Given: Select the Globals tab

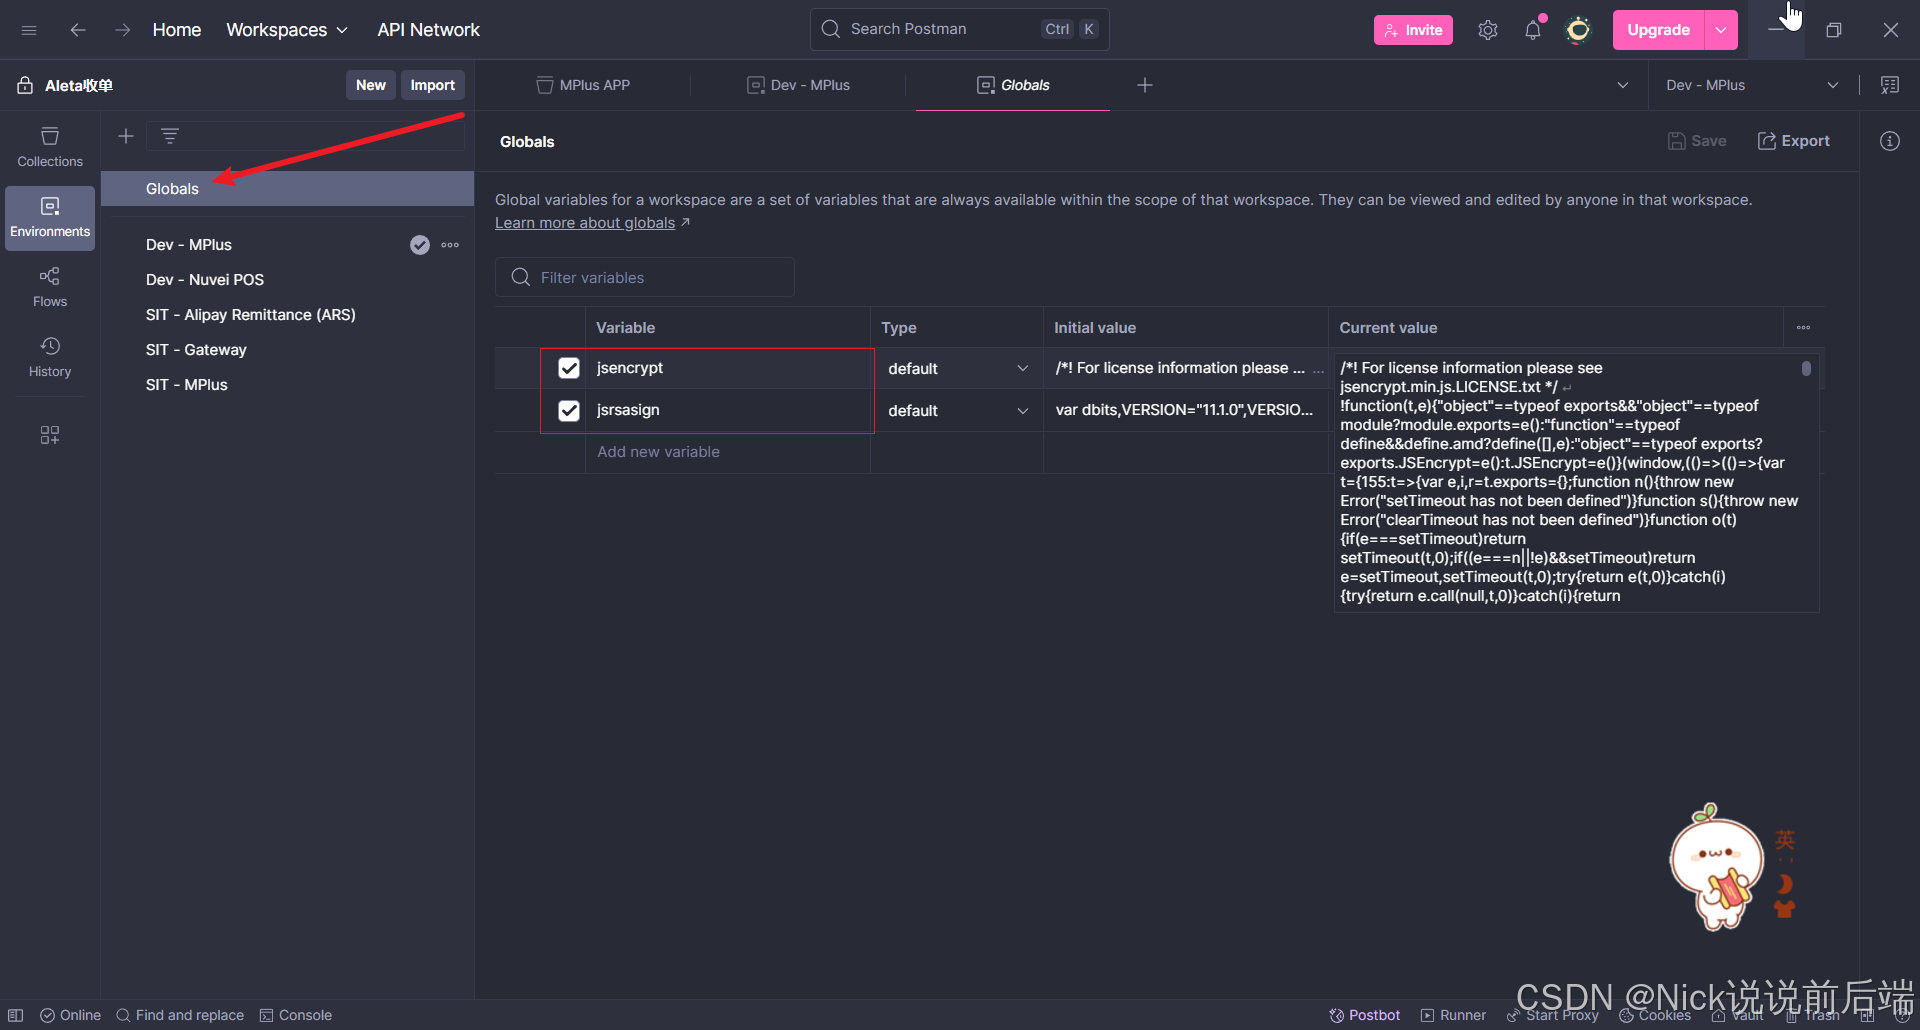Looking at the screenshot, I should [1013, 85].
